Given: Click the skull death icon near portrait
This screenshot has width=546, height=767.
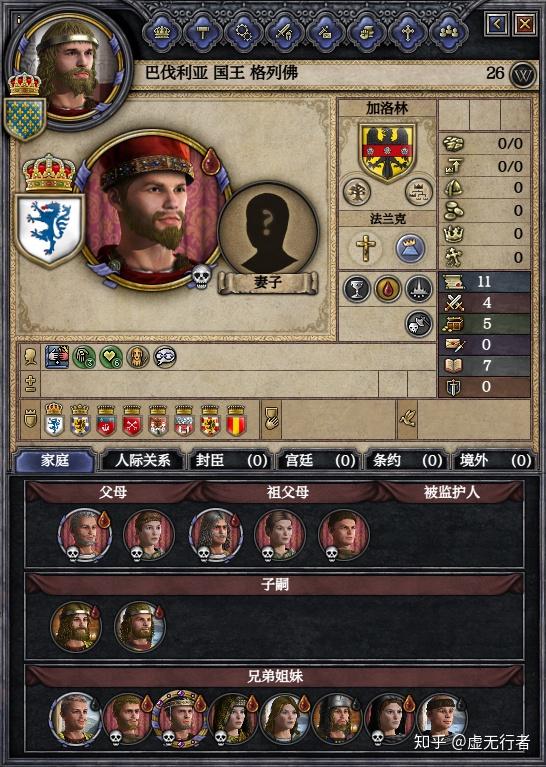Looking at the screenshot, I should click(x=201, y=276).
